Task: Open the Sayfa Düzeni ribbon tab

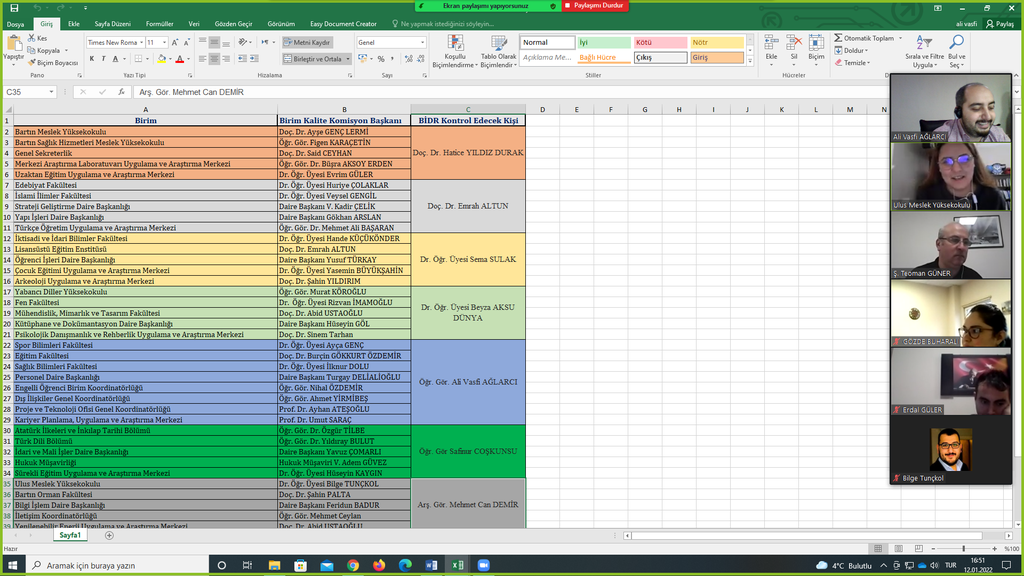Action: click(113, 23)
